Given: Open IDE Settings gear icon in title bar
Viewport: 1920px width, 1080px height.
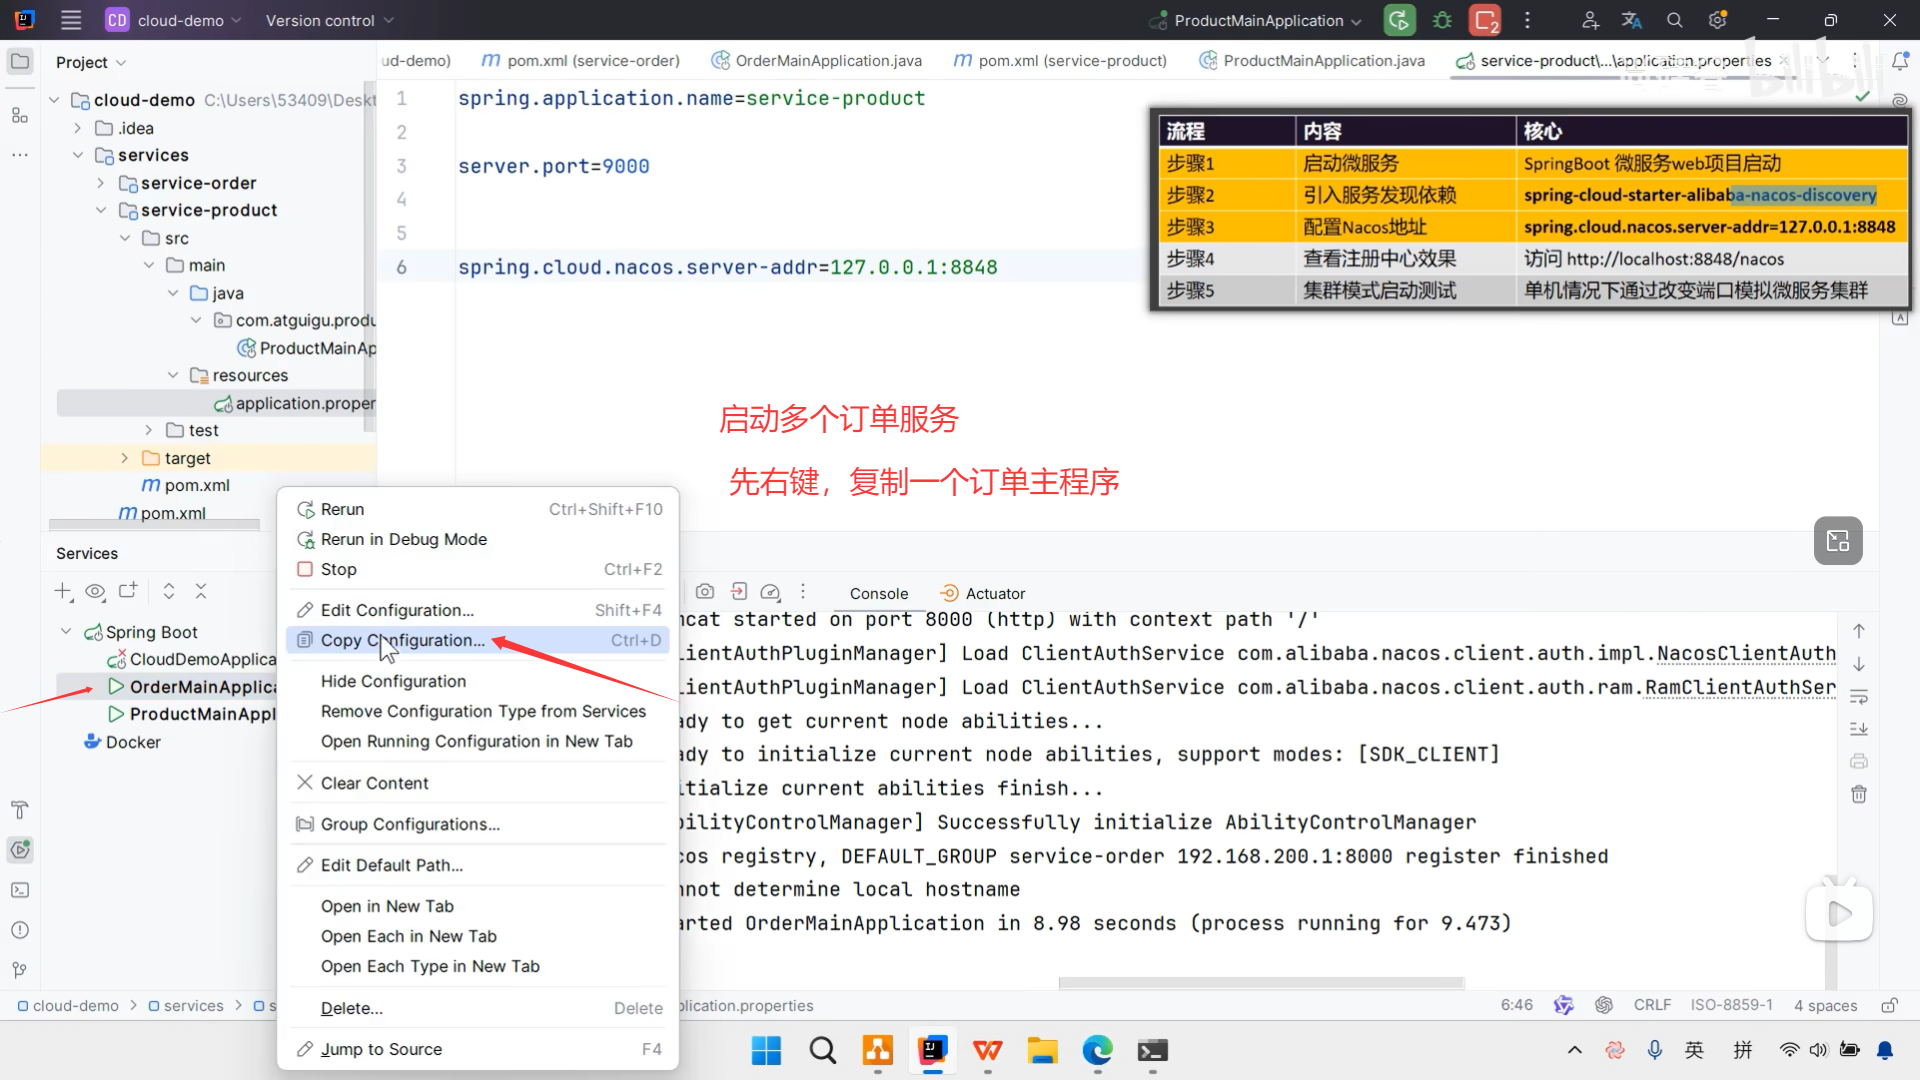Looking at the screenshot, I should (x=1718, y=20).
